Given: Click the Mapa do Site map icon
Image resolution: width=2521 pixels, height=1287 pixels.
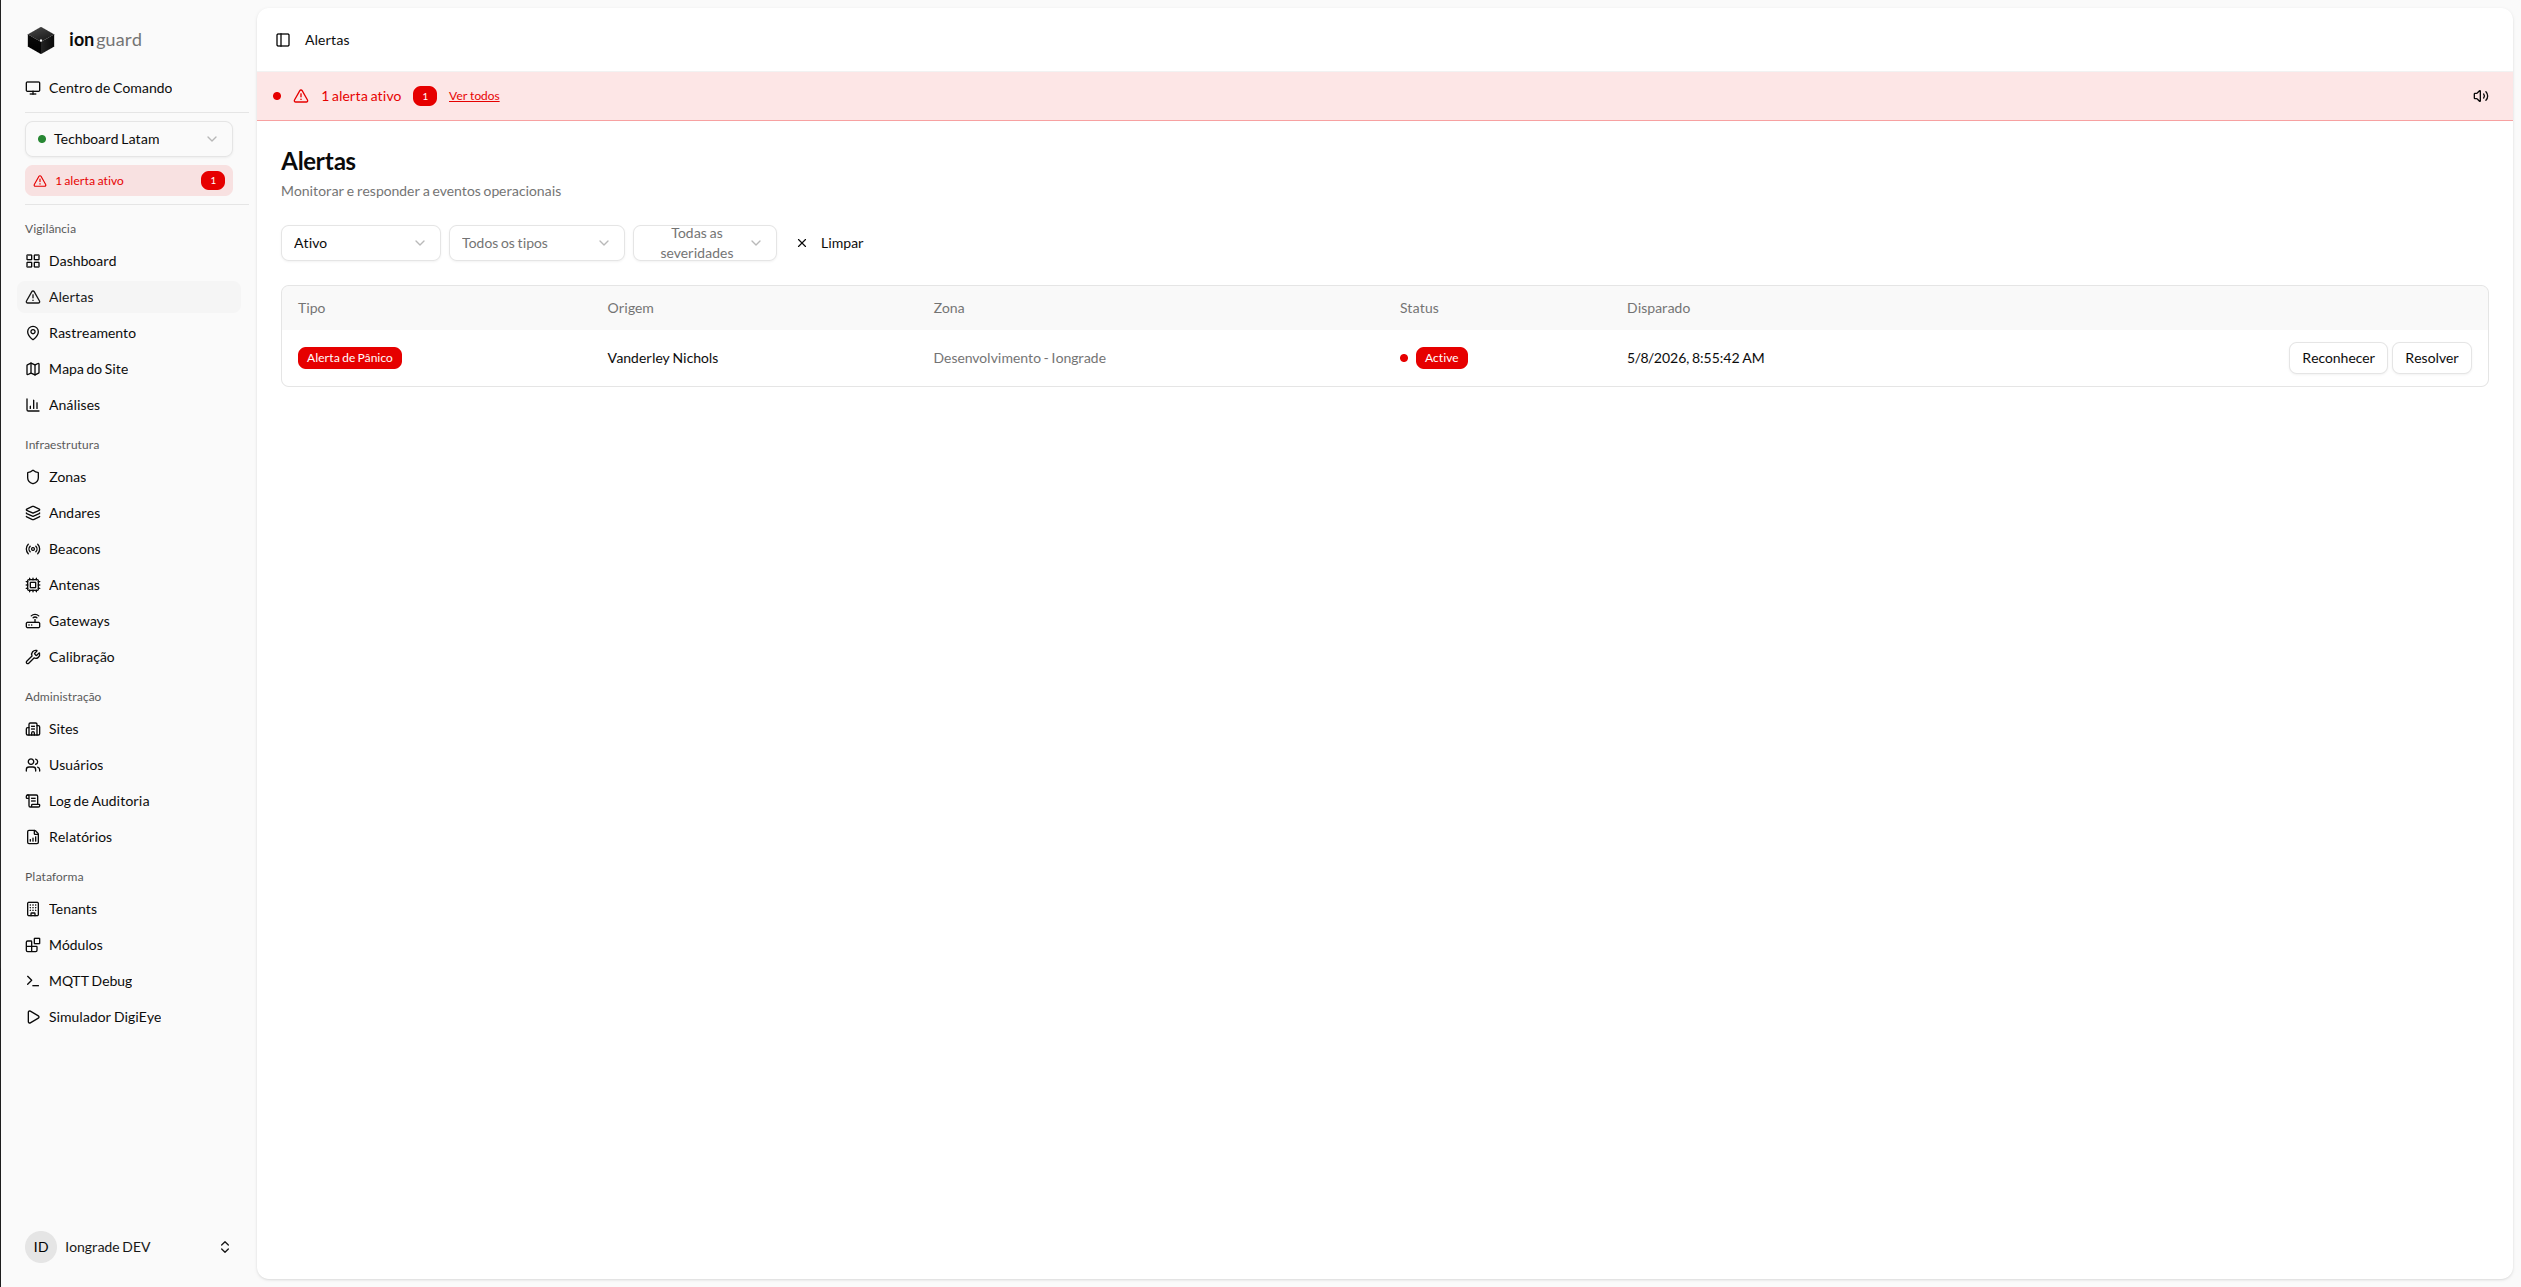Looking at the screenshot, I should point(33,369).
